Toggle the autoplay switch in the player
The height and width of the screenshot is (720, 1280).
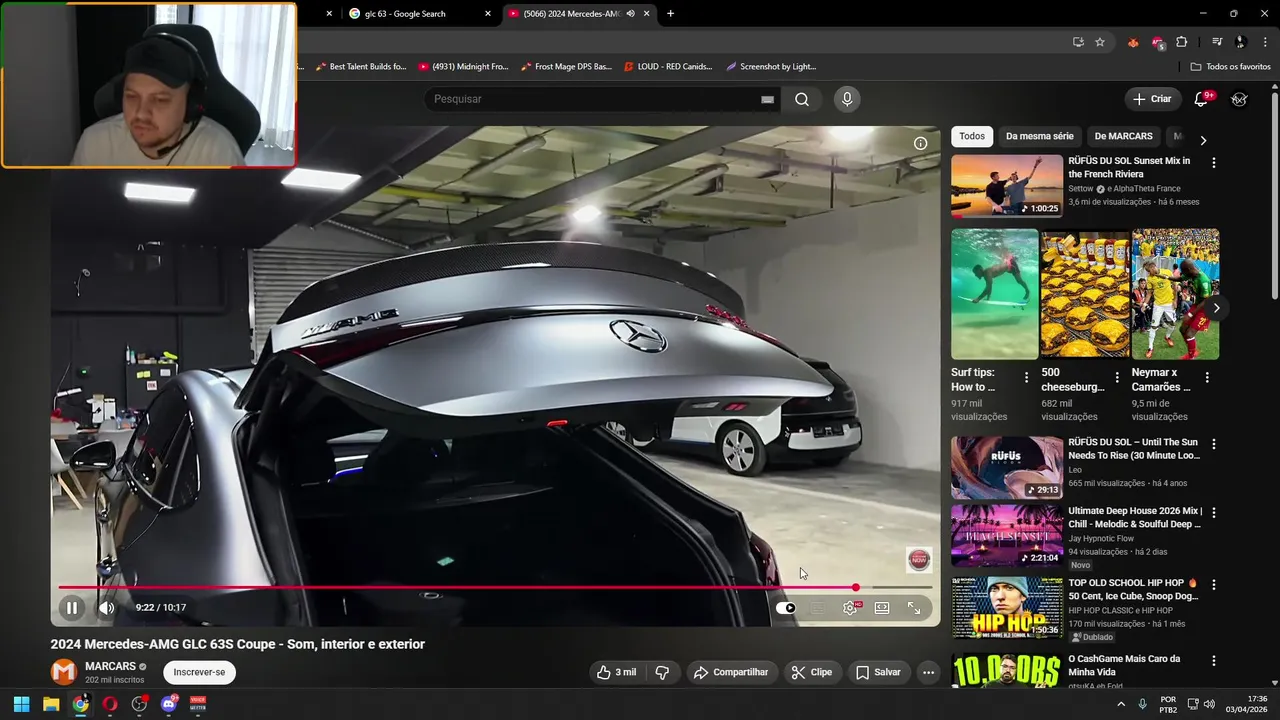tap(786, 608)
